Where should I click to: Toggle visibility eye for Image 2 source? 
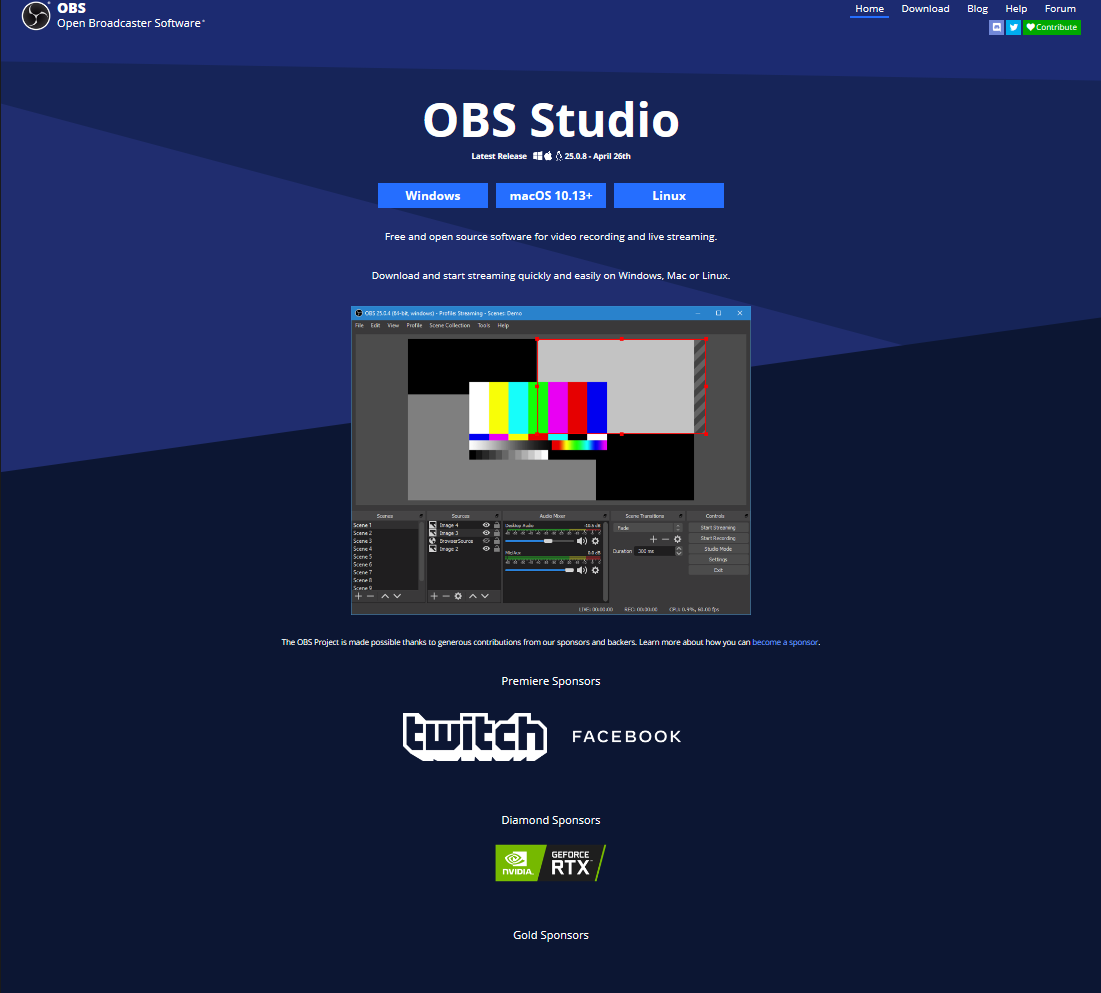coord(486,548)
